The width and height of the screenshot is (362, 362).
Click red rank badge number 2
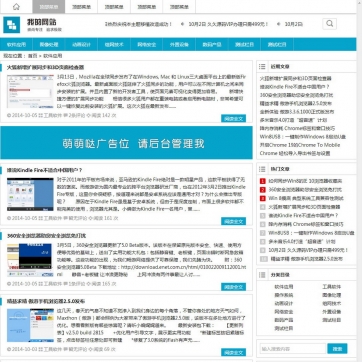(262, 190)
